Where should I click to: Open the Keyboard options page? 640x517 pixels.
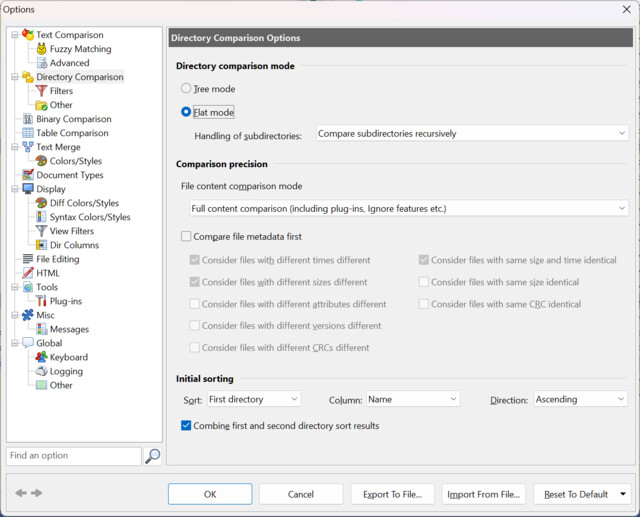69,357
